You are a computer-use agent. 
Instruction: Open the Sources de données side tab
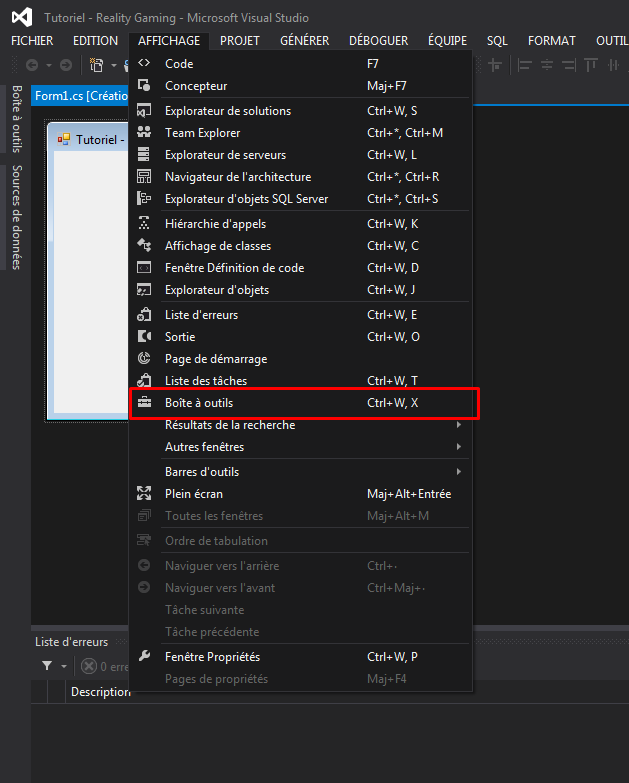click(x=16, y=217)
